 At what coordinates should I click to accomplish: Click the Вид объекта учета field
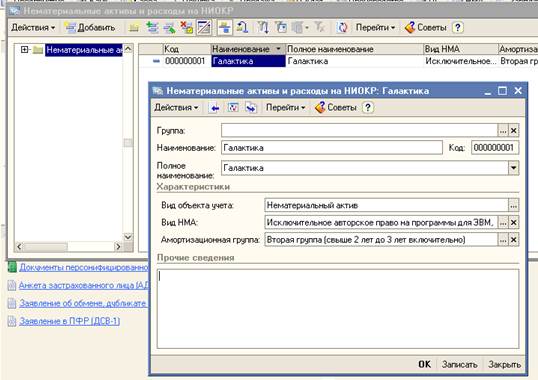point(386,205)
